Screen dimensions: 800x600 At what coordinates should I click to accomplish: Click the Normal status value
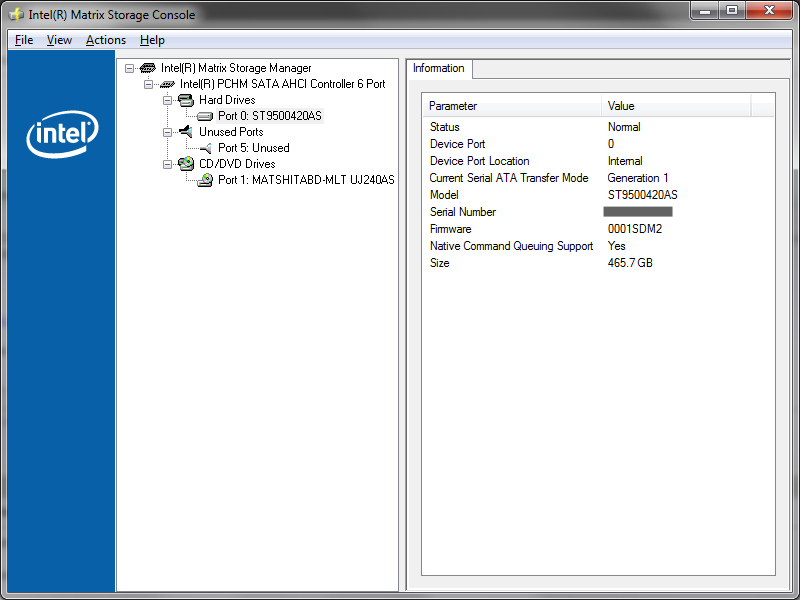coord(624,127)
